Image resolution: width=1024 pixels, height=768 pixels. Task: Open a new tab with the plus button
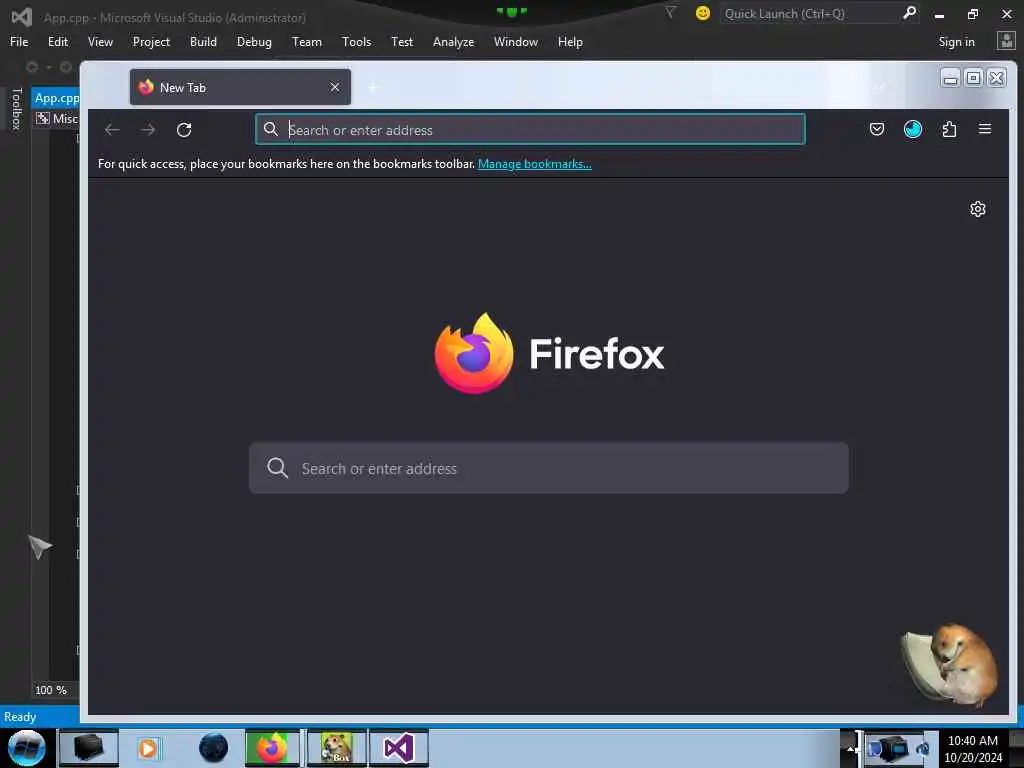click(x=373, y=87)
